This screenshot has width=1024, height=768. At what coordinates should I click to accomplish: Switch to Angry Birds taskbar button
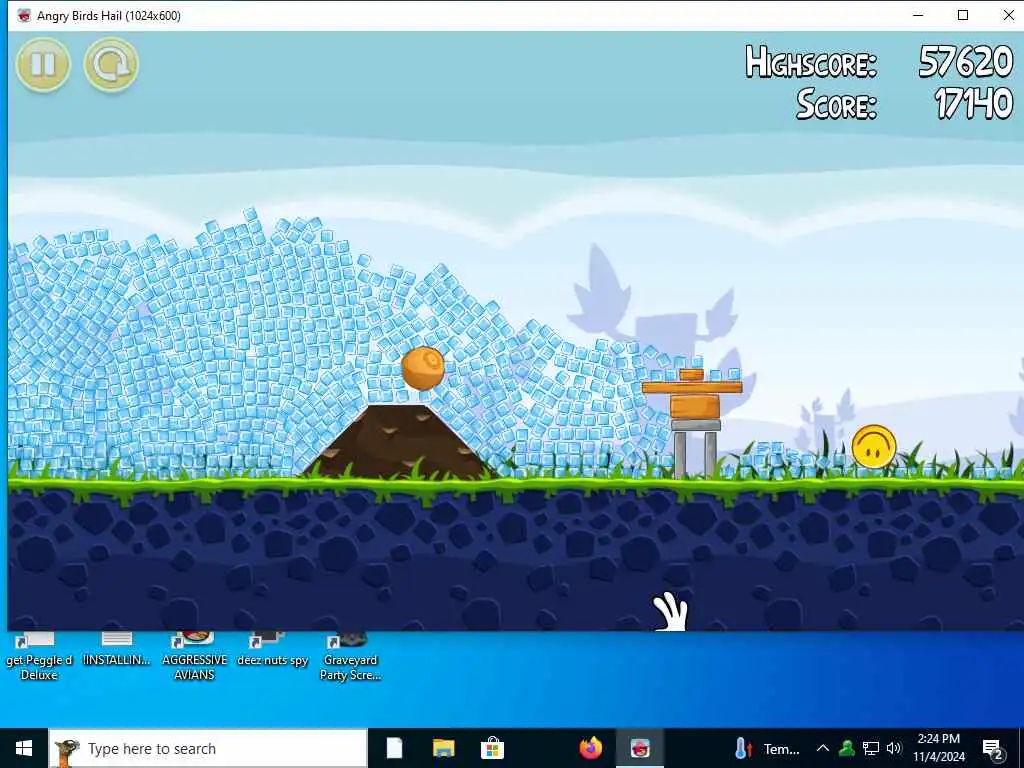[x=640, y=748]
